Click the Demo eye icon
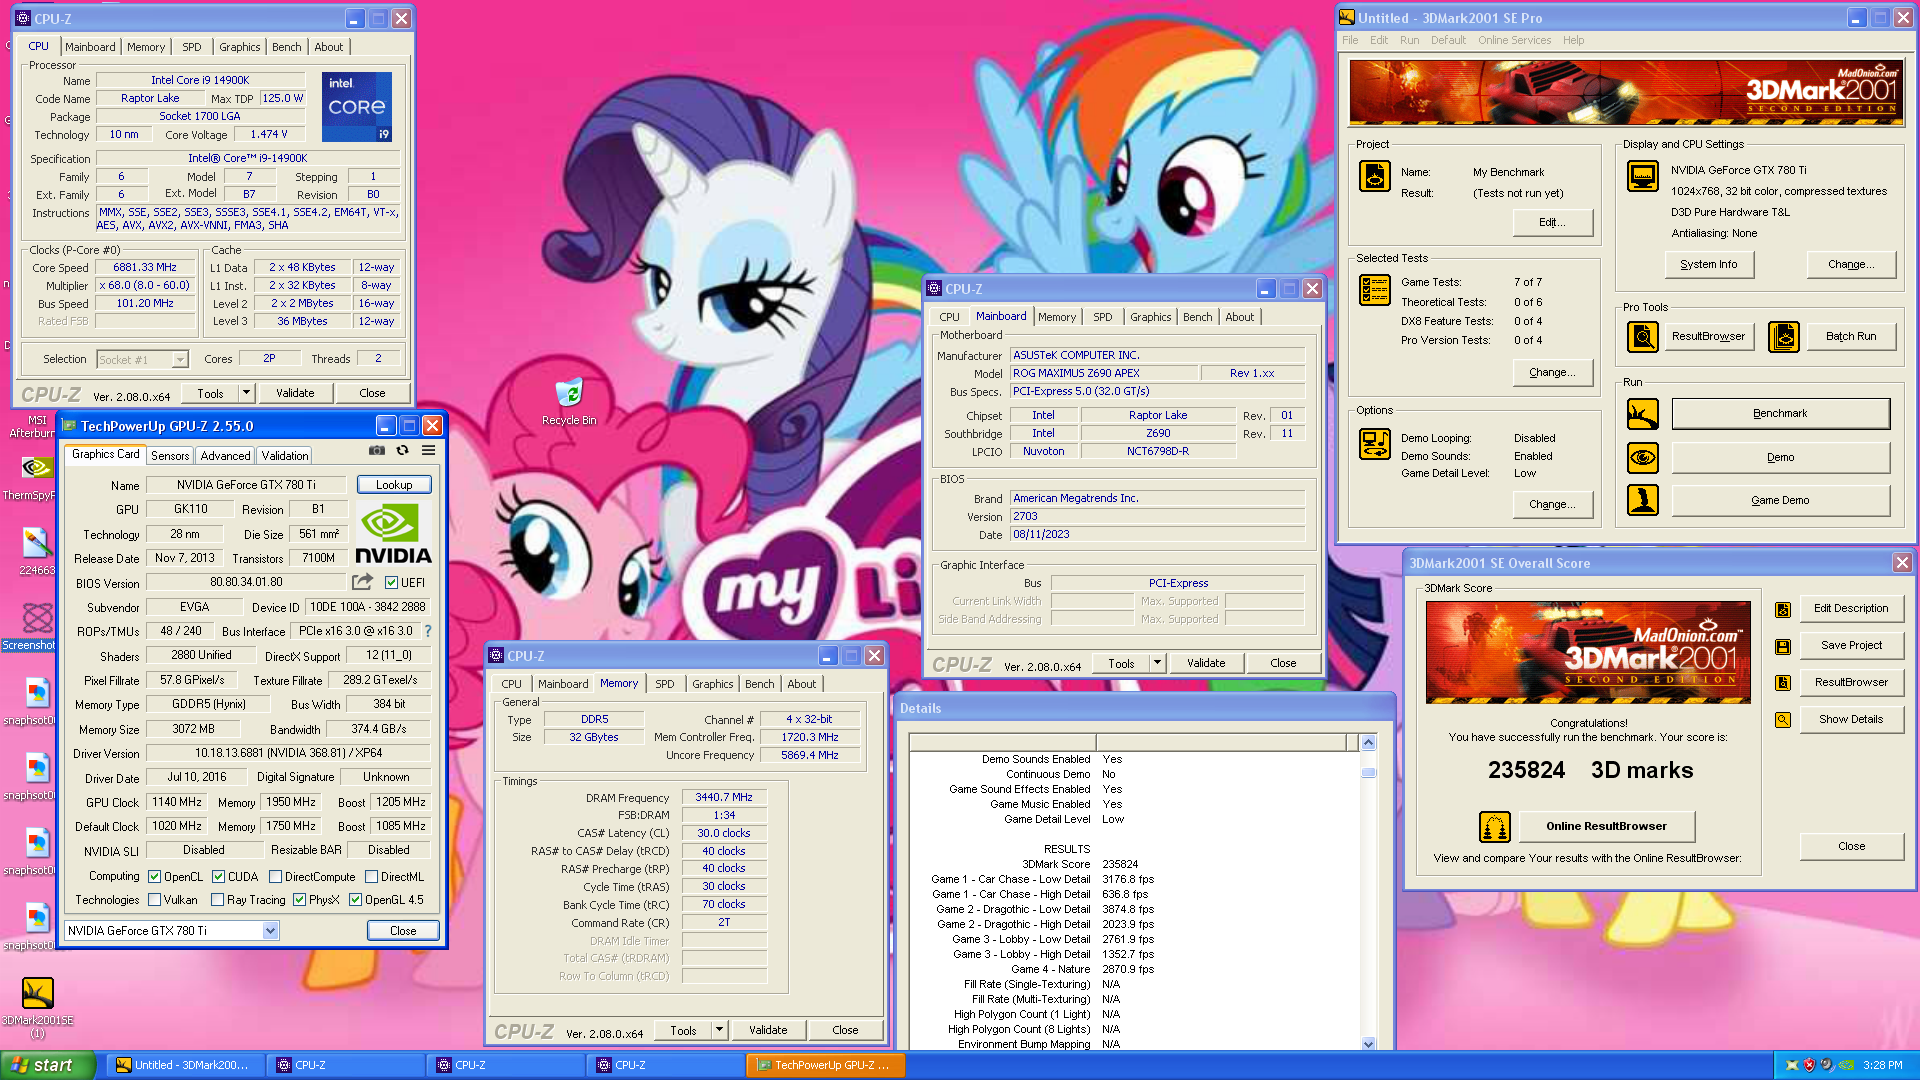The image size is (1920, 1080). (x=1643, y=458)
